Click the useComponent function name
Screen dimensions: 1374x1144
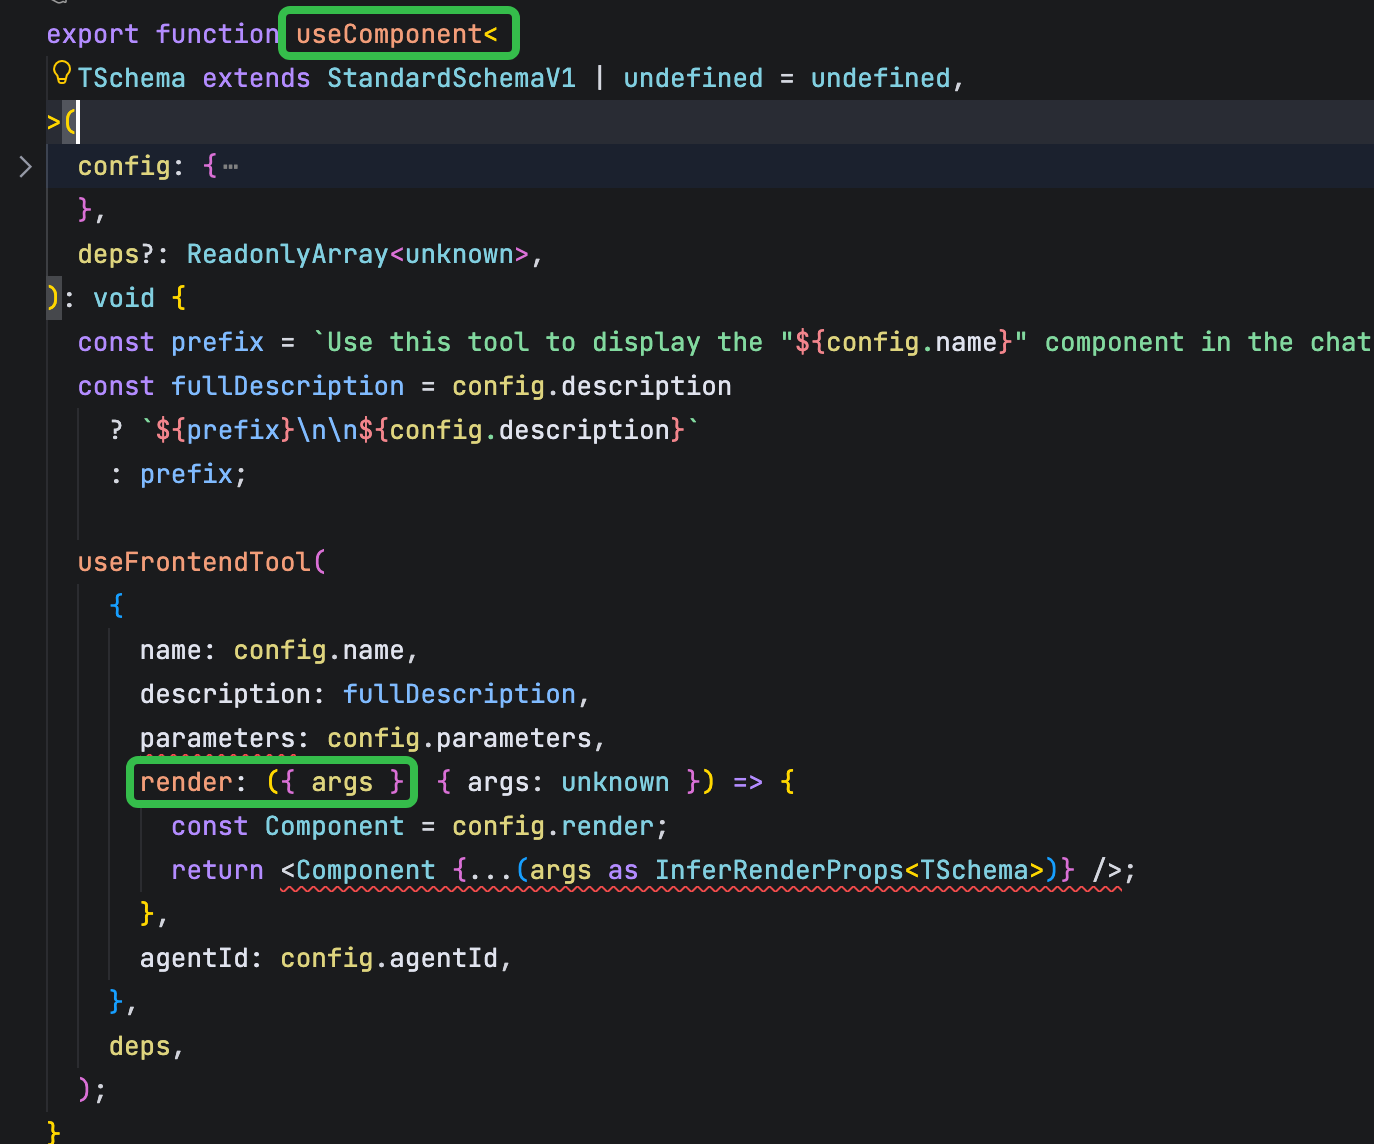click(x=388, y=34)
